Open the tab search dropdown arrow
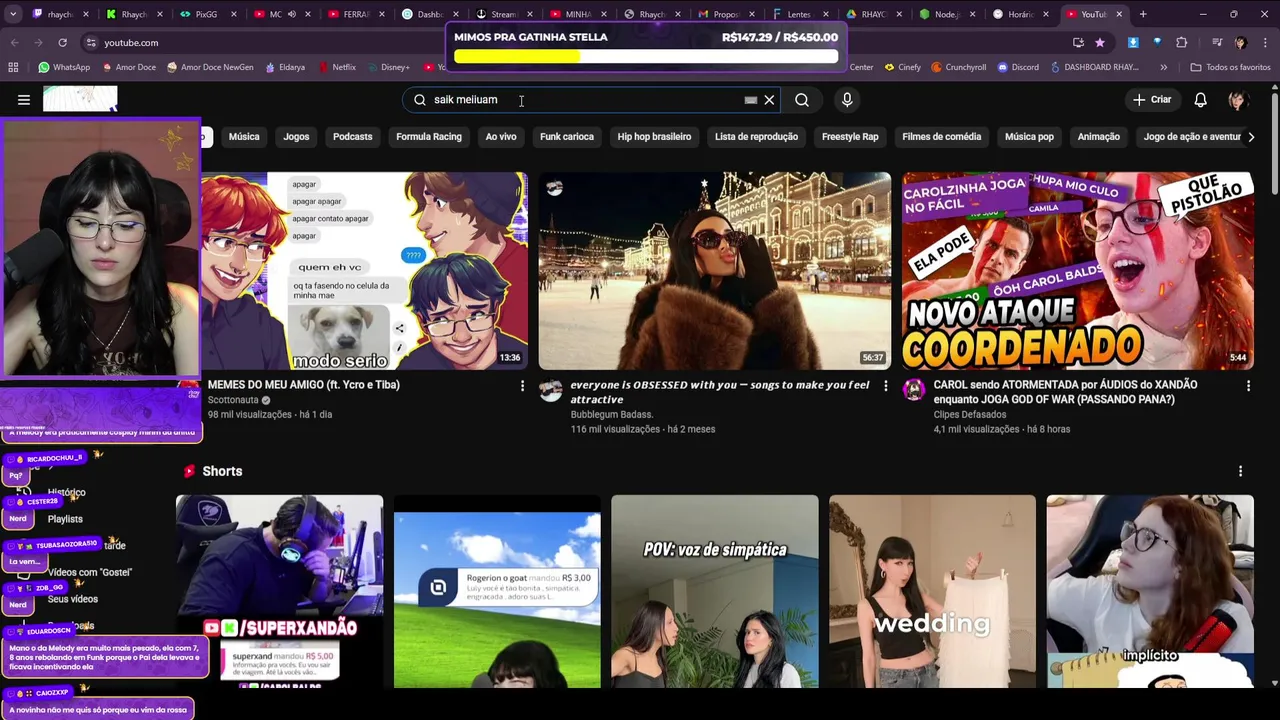The image size is (1280, 720). tap(14, 14)
